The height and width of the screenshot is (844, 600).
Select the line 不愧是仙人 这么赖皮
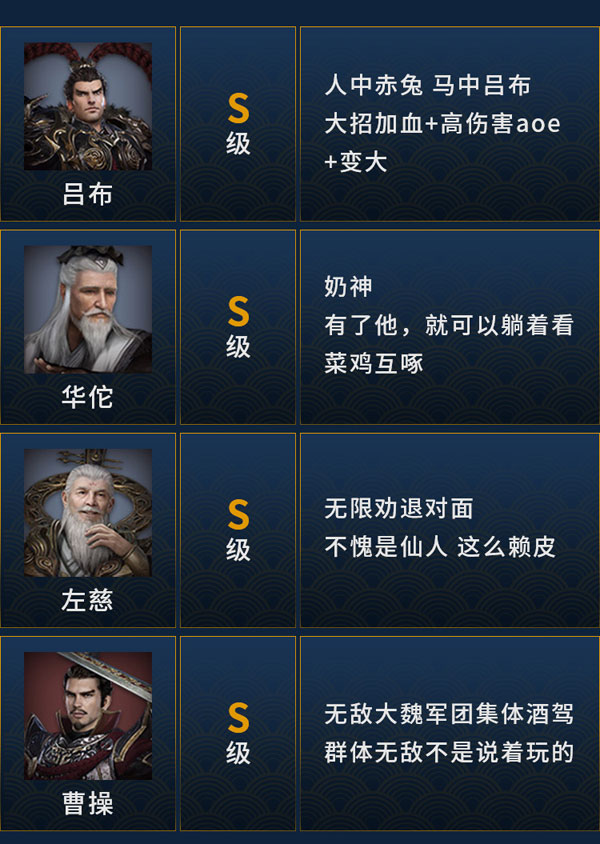pyautogui.click(x=440, y=547)
